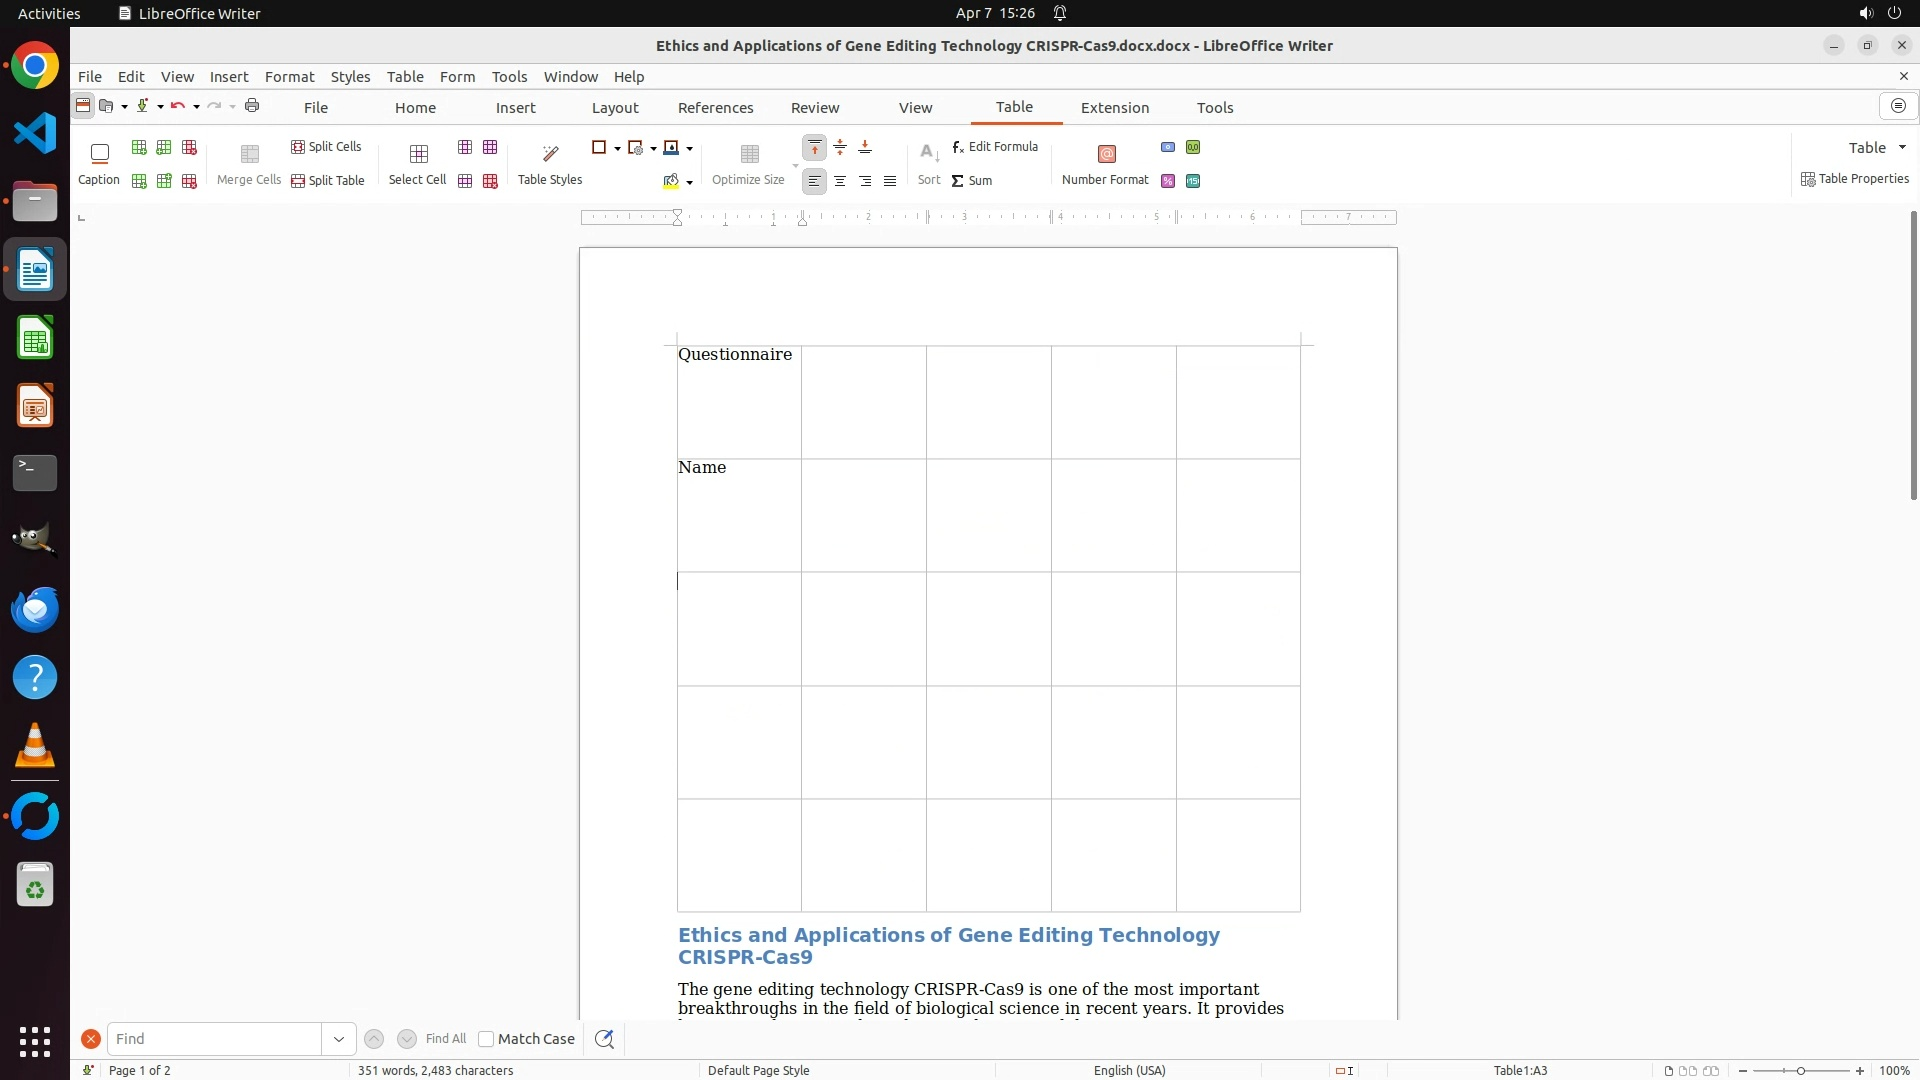Expand the borders dropdown arrow

coord(617,148)
